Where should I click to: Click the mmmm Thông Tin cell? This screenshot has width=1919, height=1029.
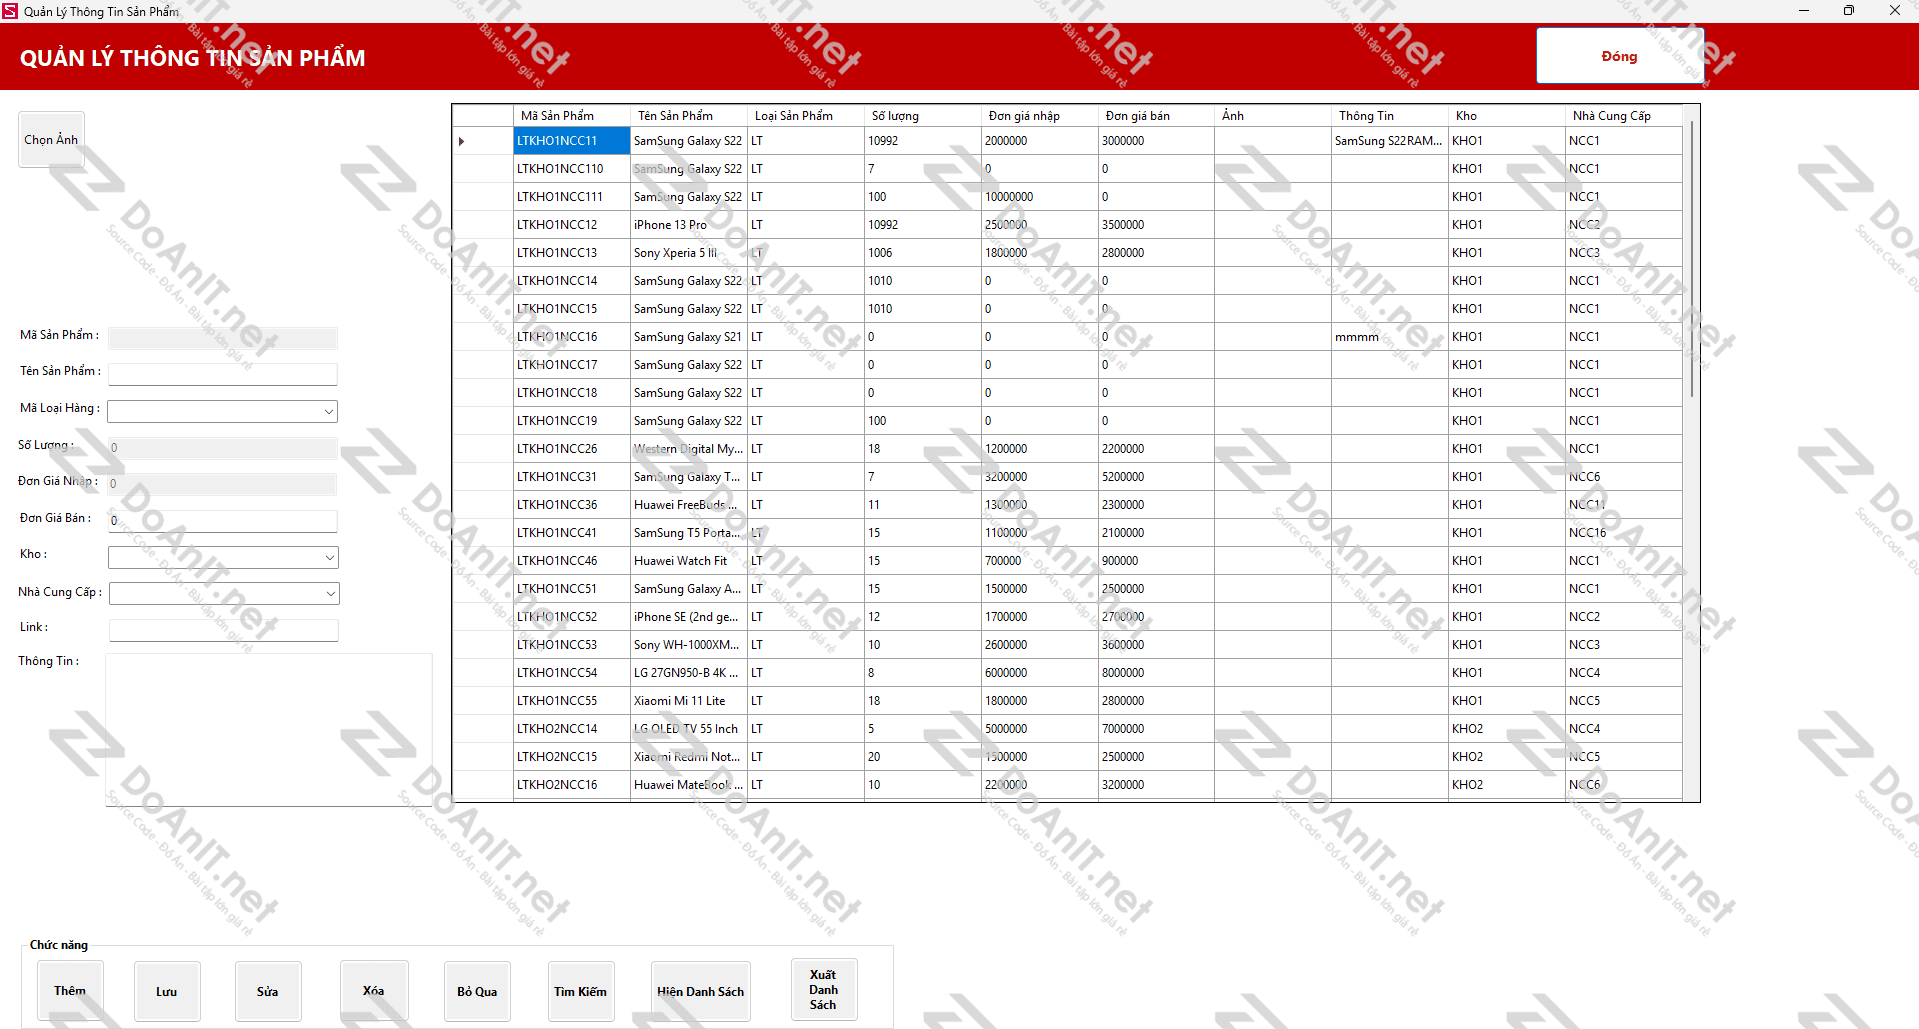1390,337
